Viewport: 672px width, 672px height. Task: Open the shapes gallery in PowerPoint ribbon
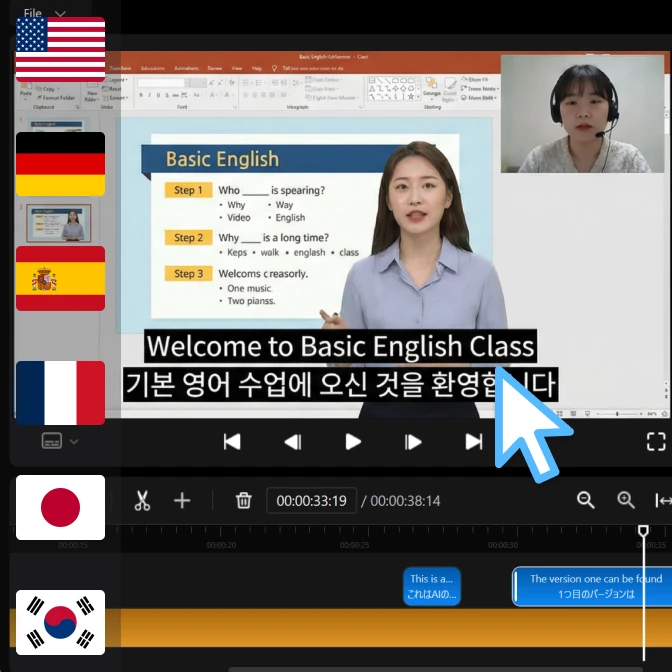click(392, 89)
